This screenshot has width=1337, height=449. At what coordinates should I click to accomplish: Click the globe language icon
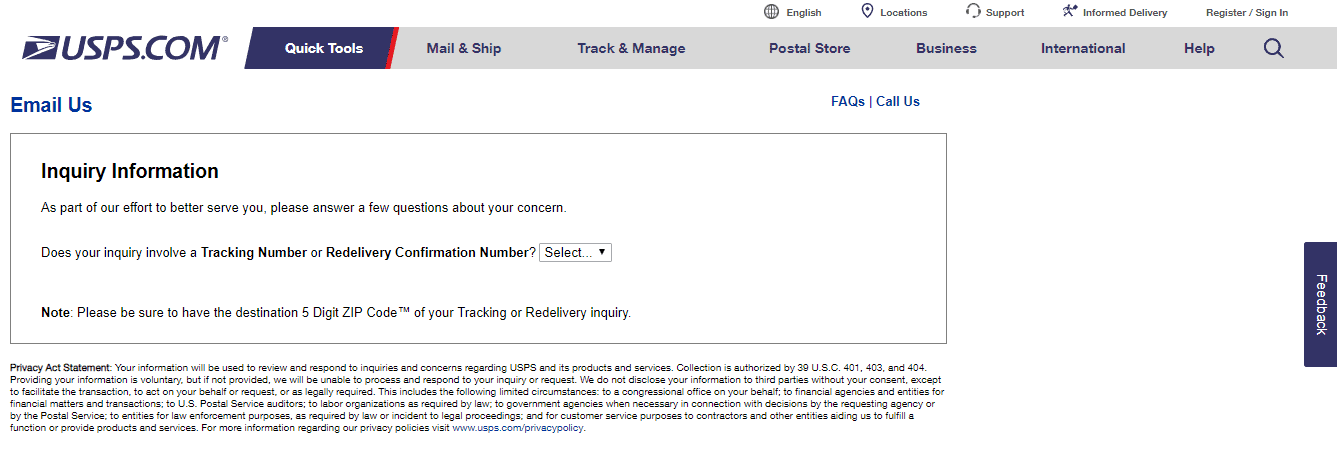tap(771, 12)
